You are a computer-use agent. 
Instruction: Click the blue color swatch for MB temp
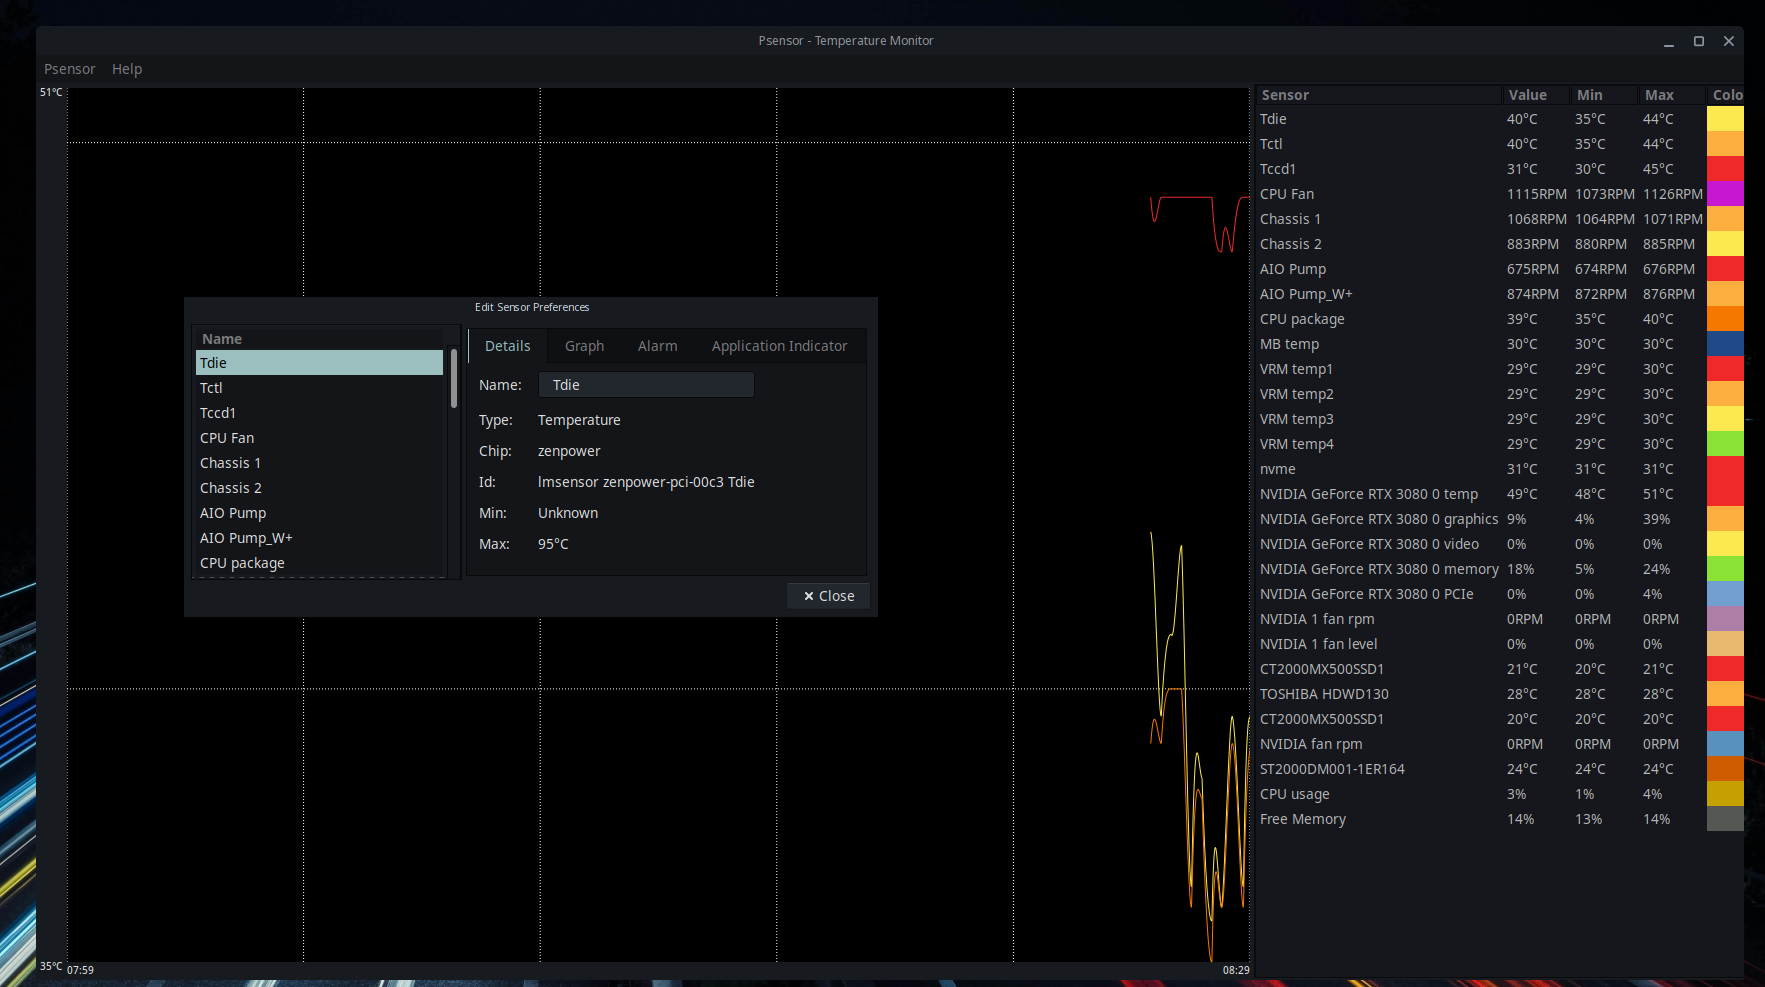click(1725, 344)
